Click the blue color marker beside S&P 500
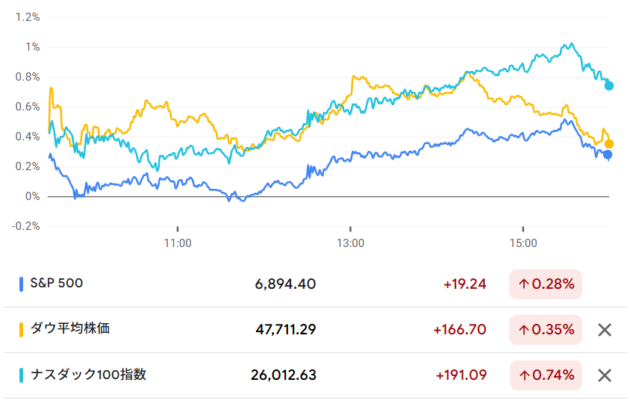Screen dimensions: 630x400 pyautogui.click(x=21, y=284)
